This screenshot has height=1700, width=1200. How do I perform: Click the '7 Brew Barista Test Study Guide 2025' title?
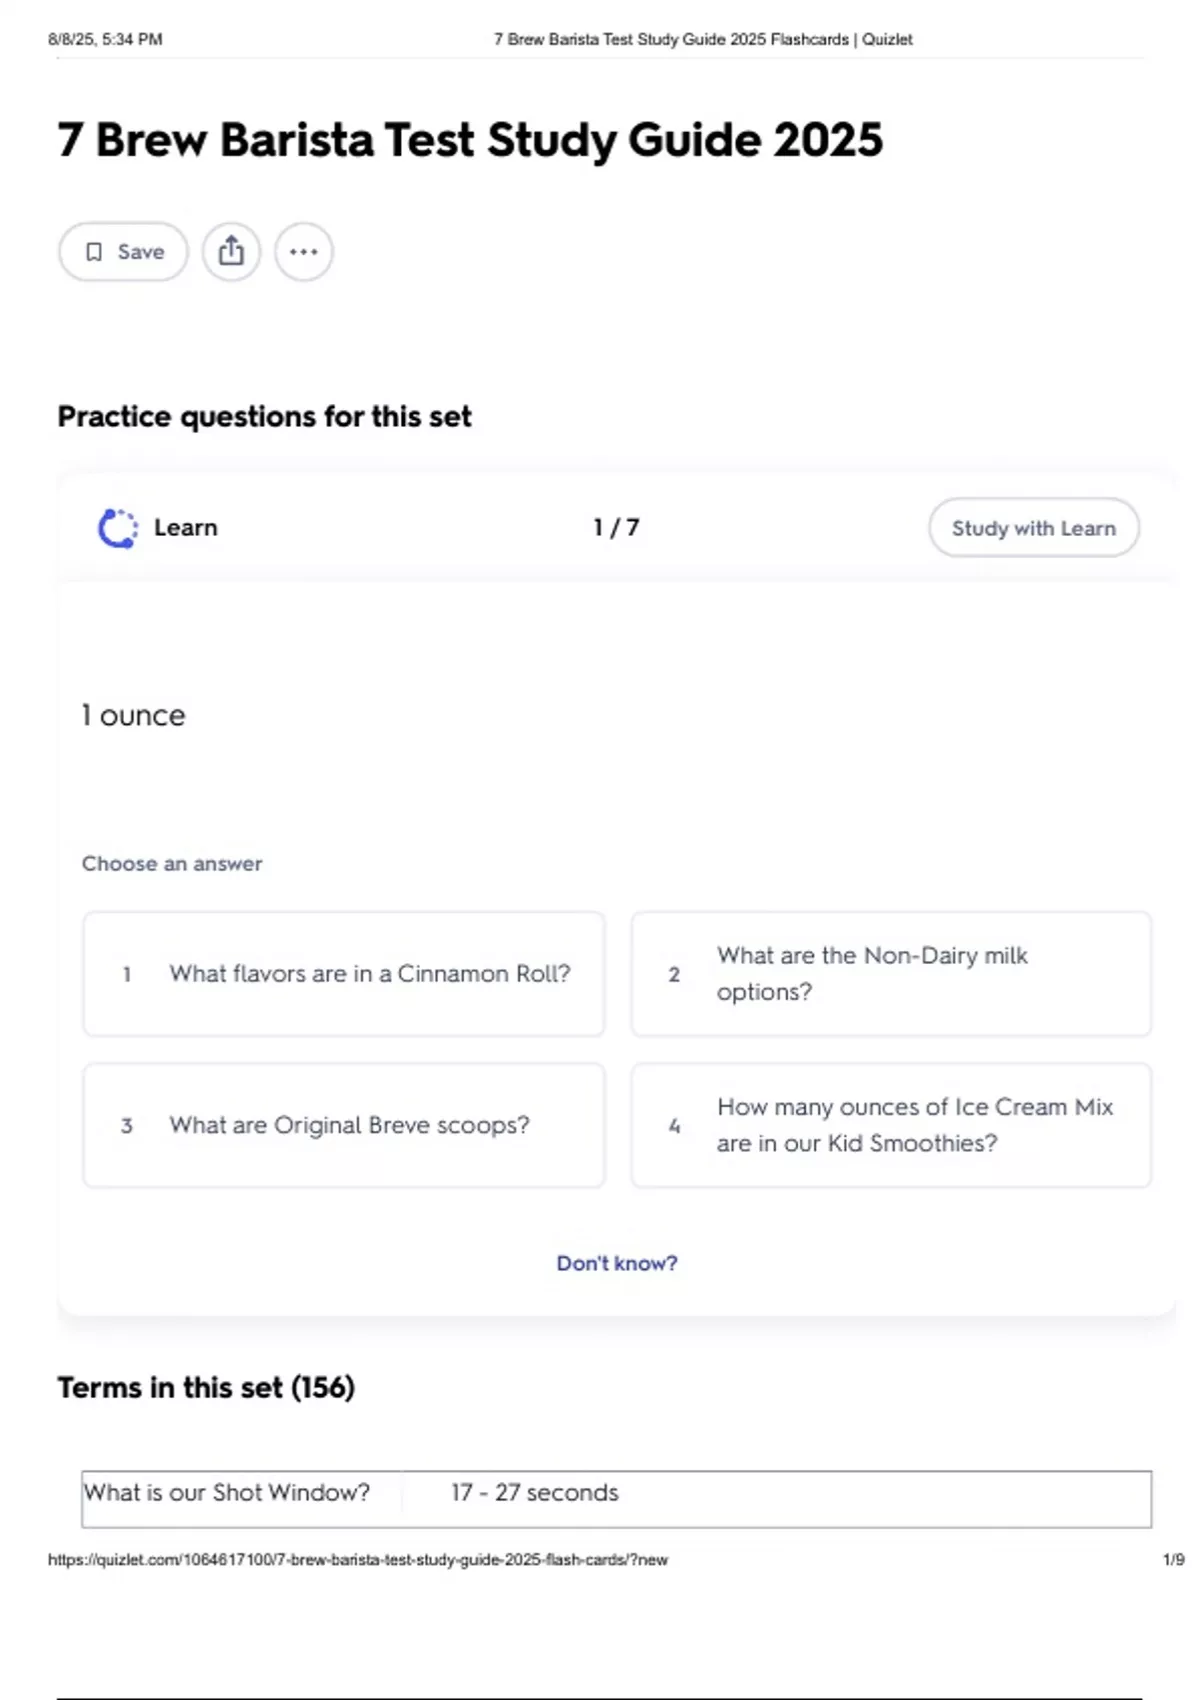[470, 140]
